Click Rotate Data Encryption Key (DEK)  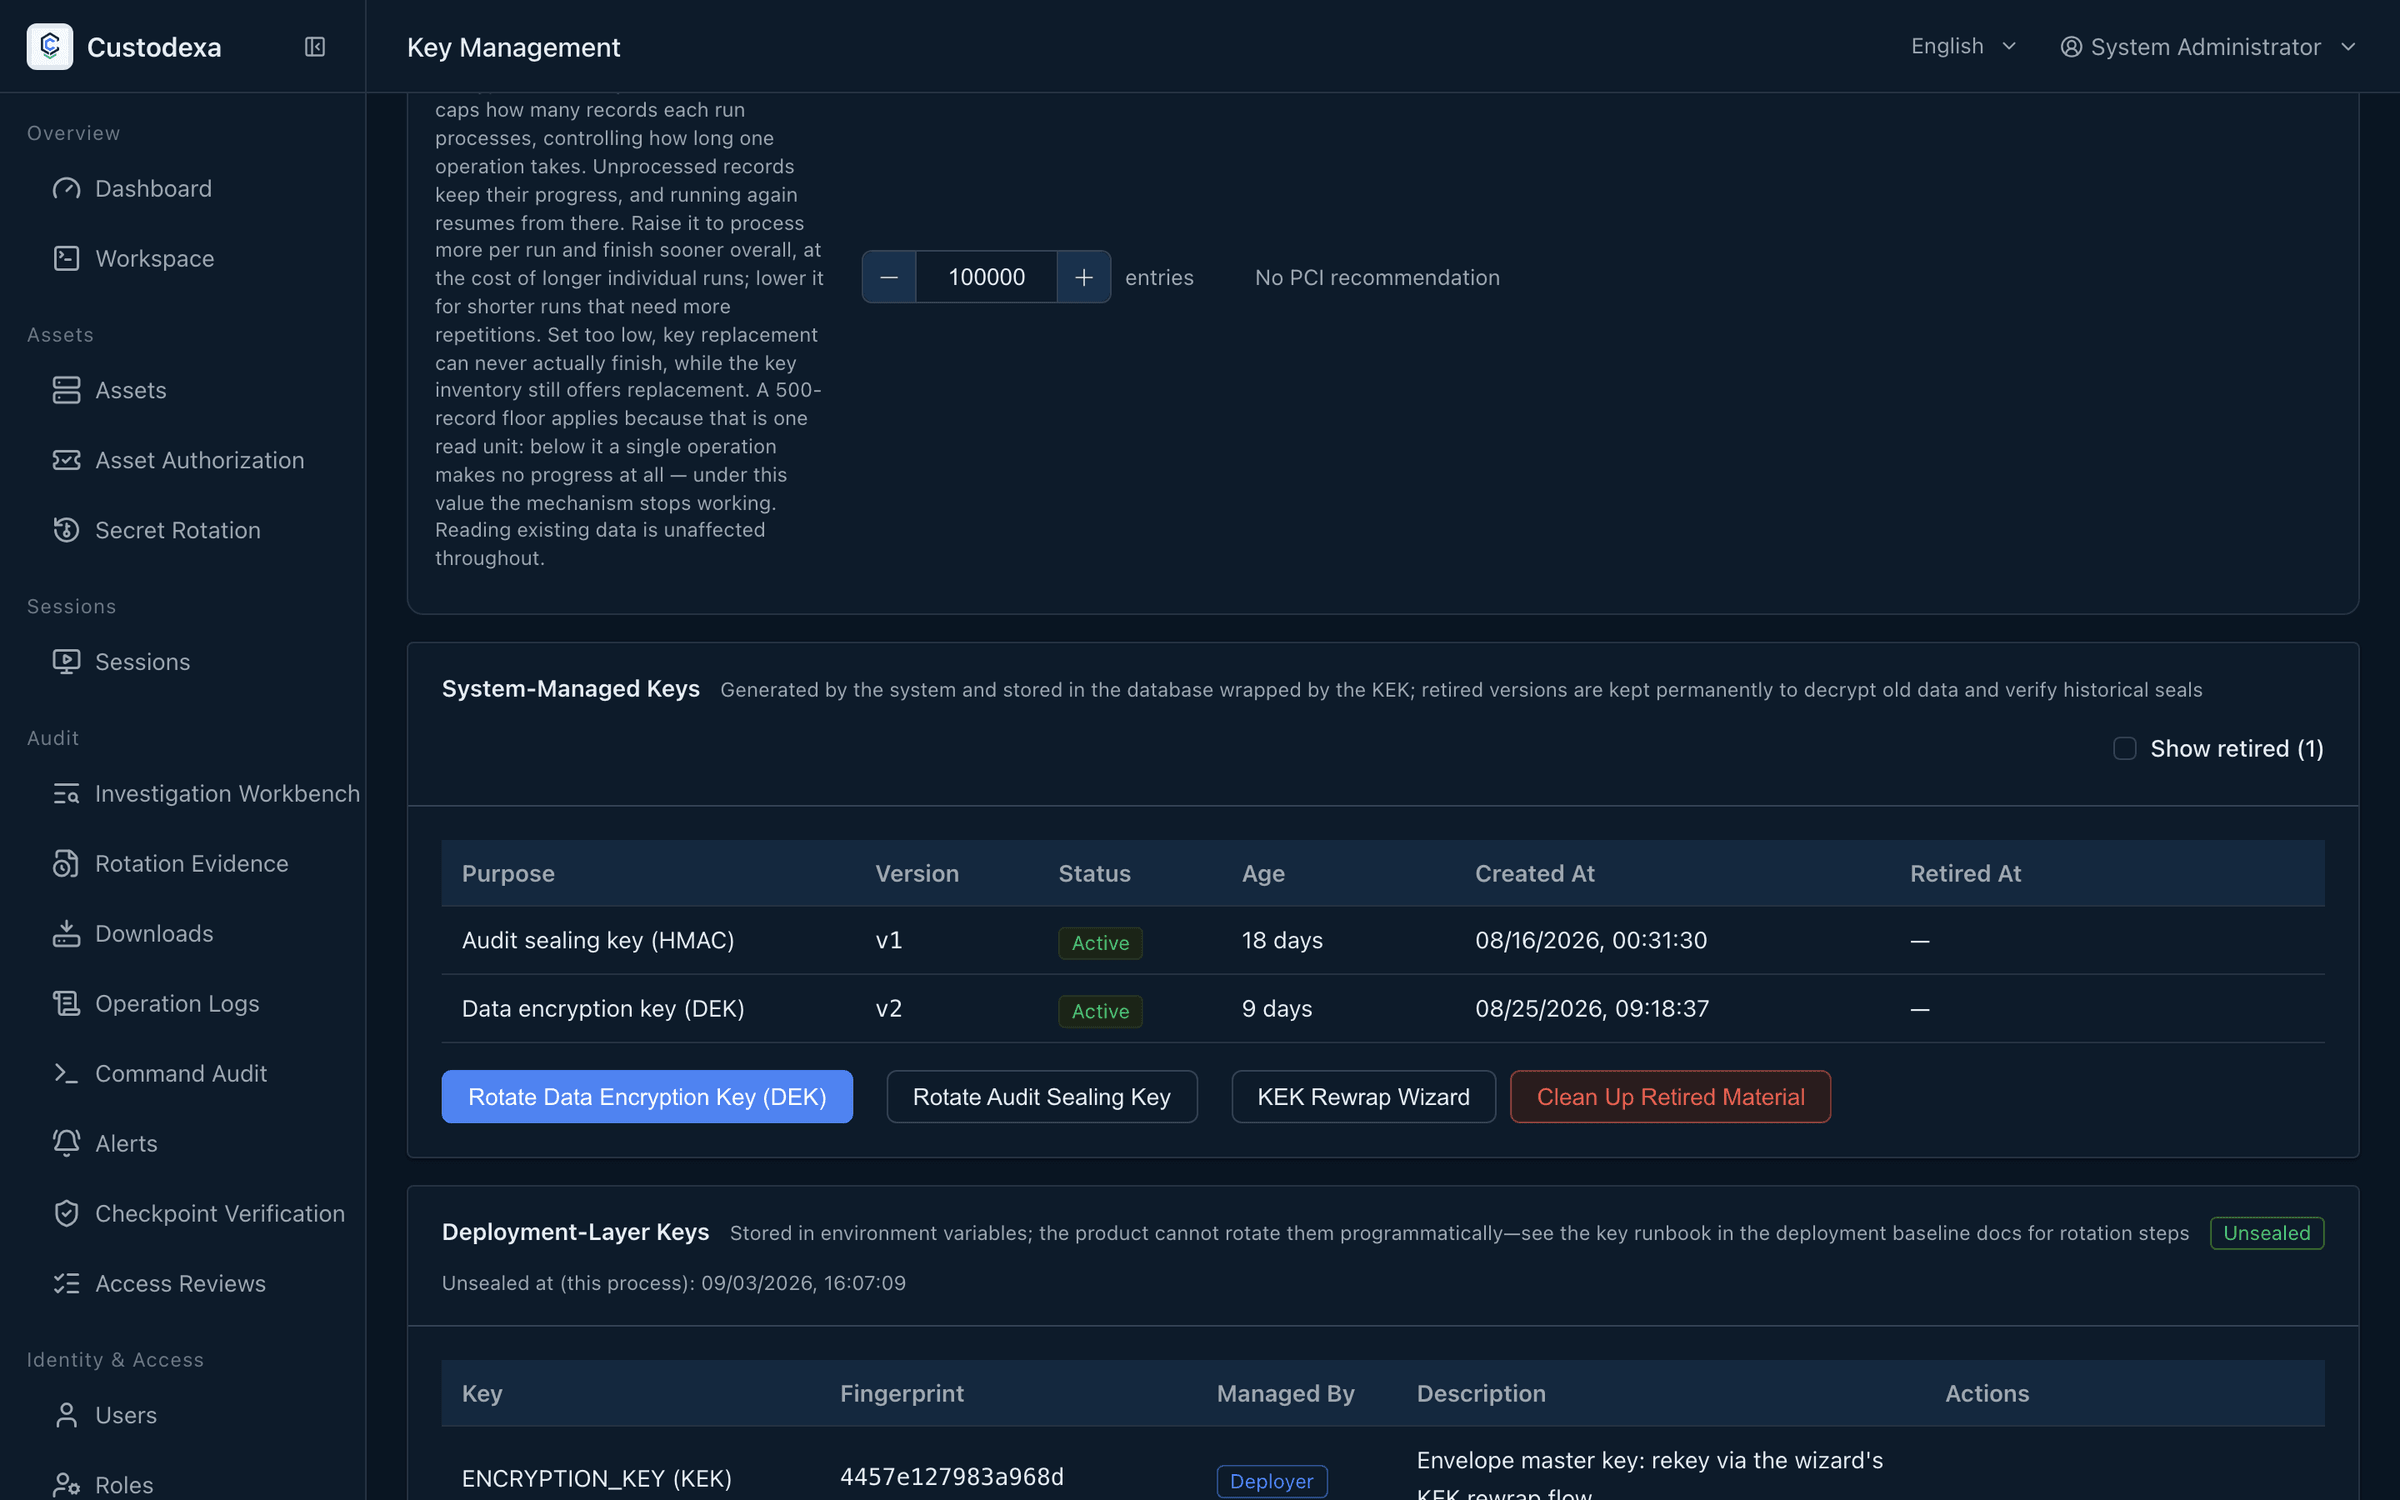[x=647, y=1097]
